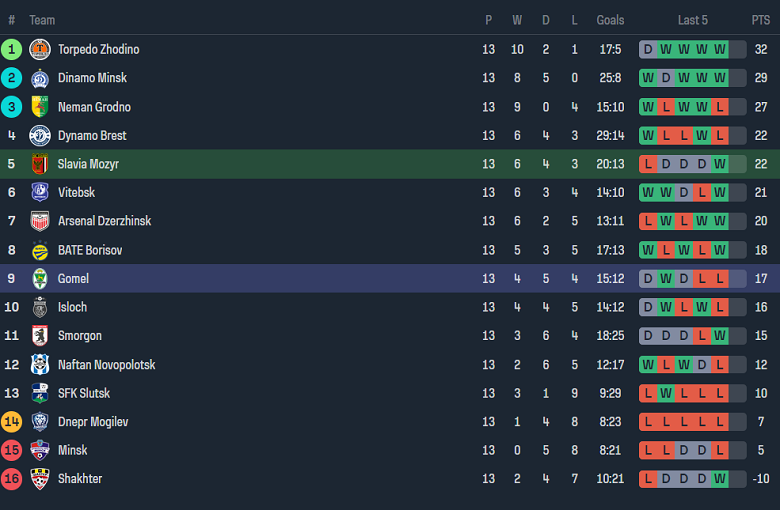Open the Dynamo Brest team page
Image resolution: width=780 pixels, height=510 pixels.
point(92,136)
